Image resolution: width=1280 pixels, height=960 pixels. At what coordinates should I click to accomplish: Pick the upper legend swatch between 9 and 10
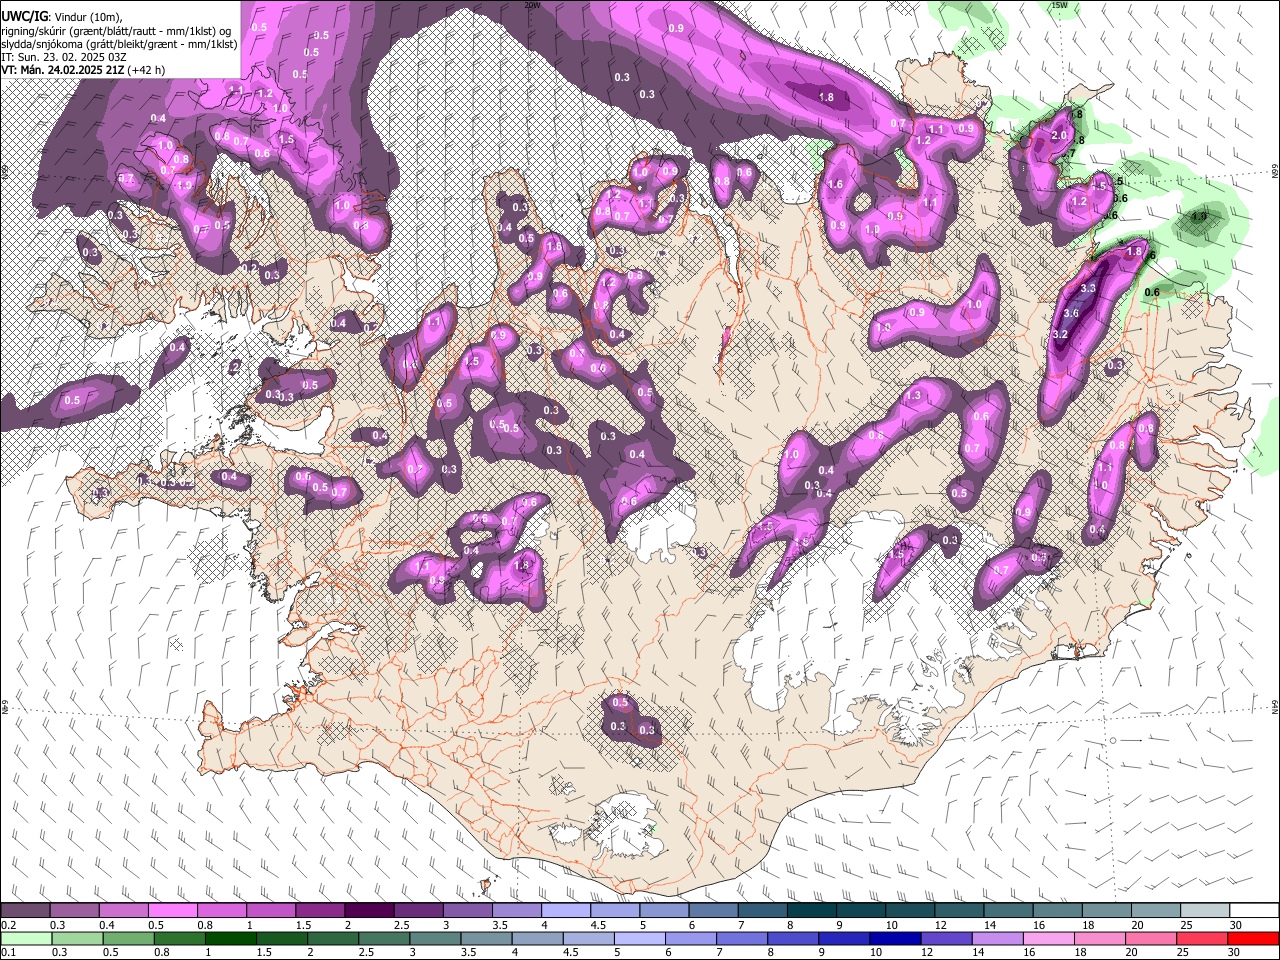pyautogui.click(x=861, y=911)
